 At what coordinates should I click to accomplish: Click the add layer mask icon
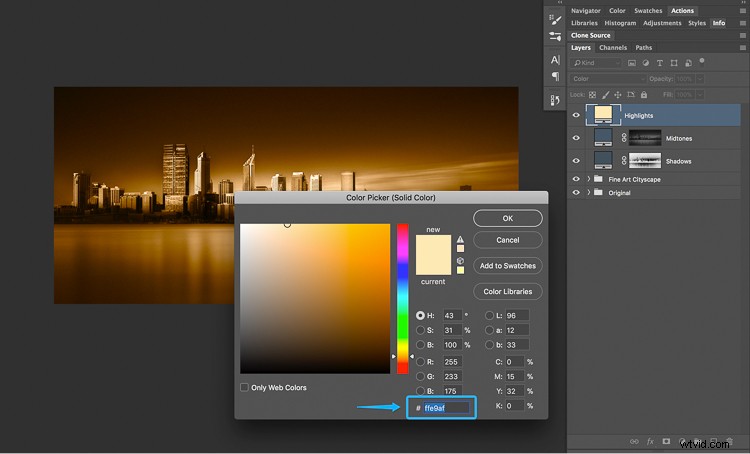tap(666, 440)
